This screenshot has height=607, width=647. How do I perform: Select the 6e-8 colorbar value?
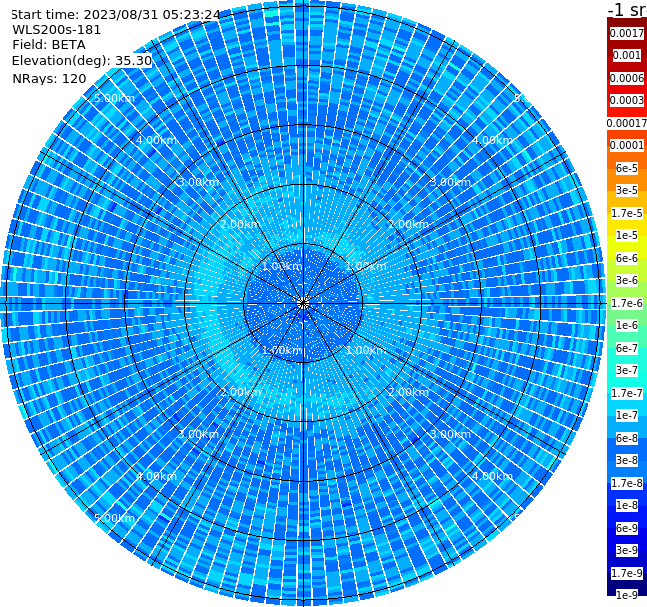(627, 438)
